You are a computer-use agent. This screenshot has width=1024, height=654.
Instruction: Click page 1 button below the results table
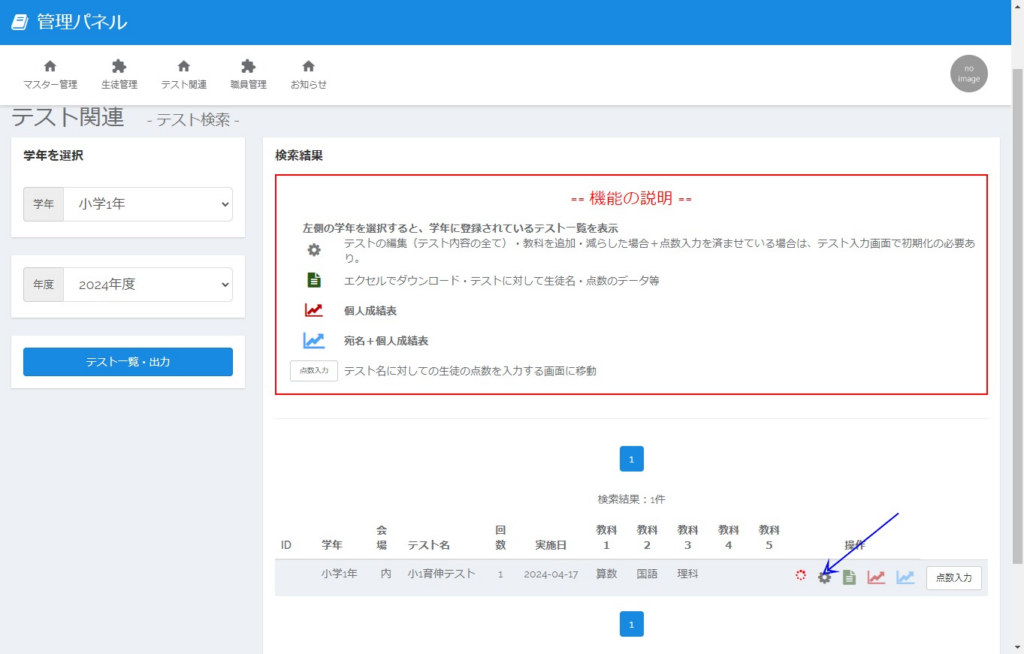tap(631, 624)
